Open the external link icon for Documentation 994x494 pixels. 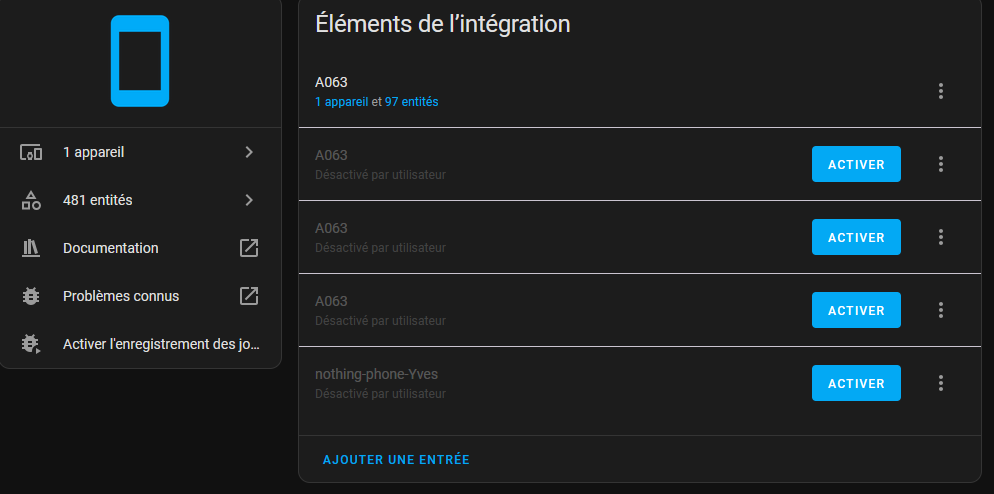click(x=248, y=248)
